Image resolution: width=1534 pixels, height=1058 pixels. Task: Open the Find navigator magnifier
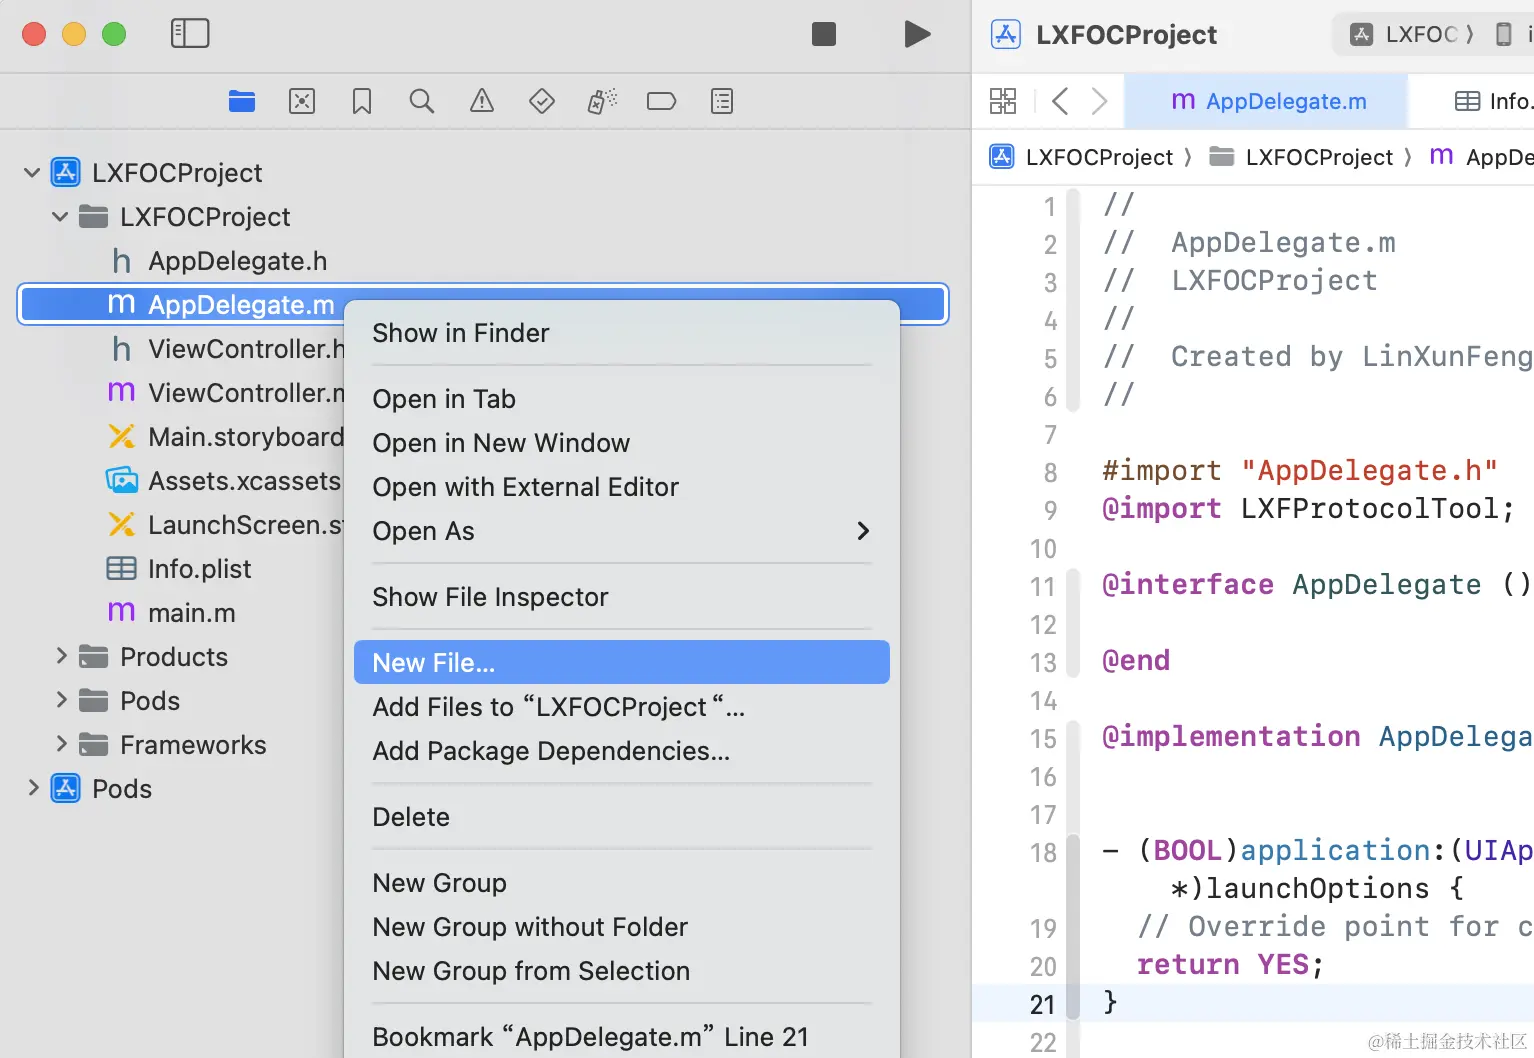[422, 101]
